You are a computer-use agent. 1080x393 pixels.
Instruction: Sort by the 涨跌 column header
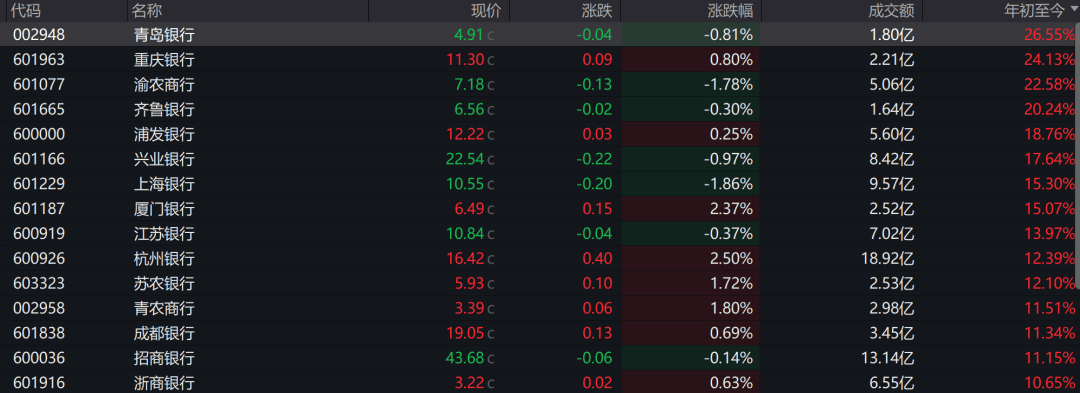click(x=596, y=10)
